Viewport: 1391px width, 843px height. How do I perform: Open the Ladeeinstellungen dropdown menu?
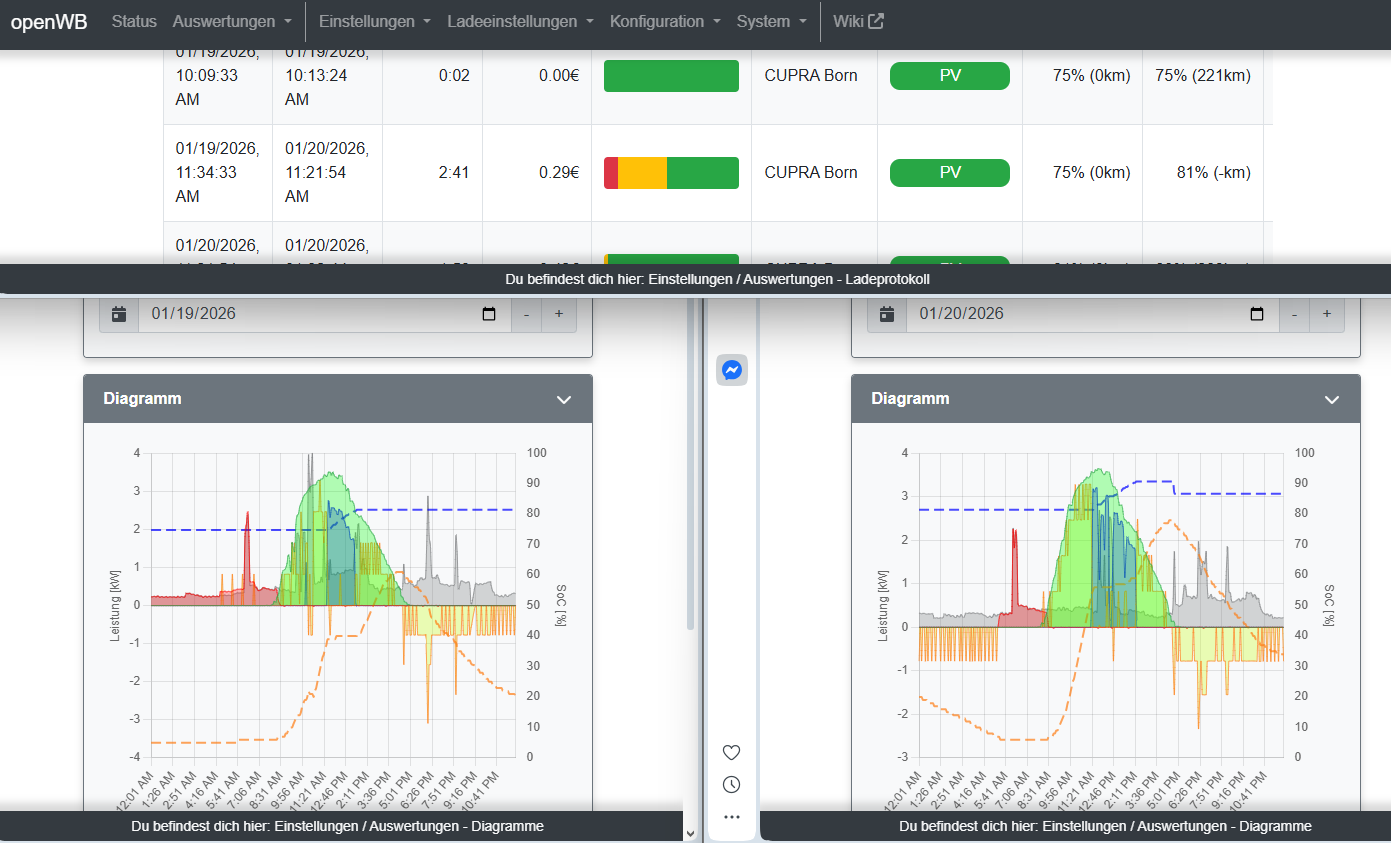pos(520,21)
